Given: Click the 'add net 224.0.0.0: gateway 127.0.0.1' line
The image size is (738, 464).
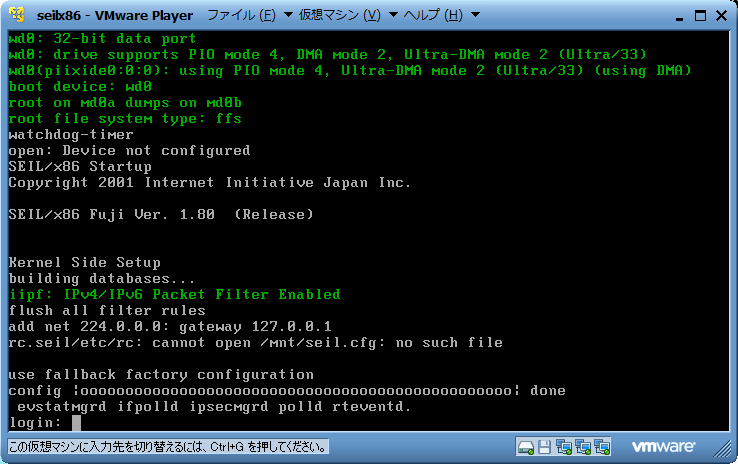Looking at the screenshot, I should [170, 327].
